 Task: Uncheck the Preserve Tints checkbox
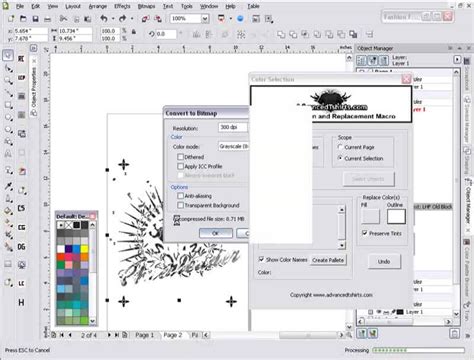point(365,233)
